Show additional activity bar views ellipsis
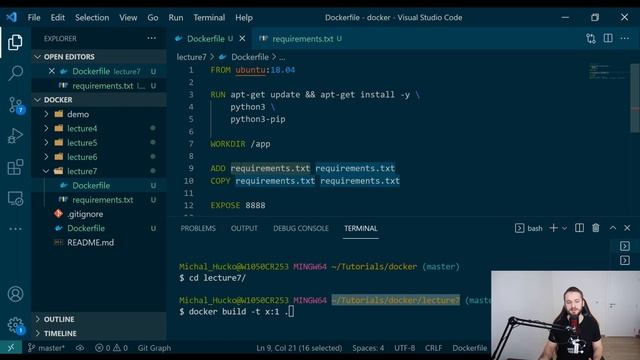 (x=15, y=229)
